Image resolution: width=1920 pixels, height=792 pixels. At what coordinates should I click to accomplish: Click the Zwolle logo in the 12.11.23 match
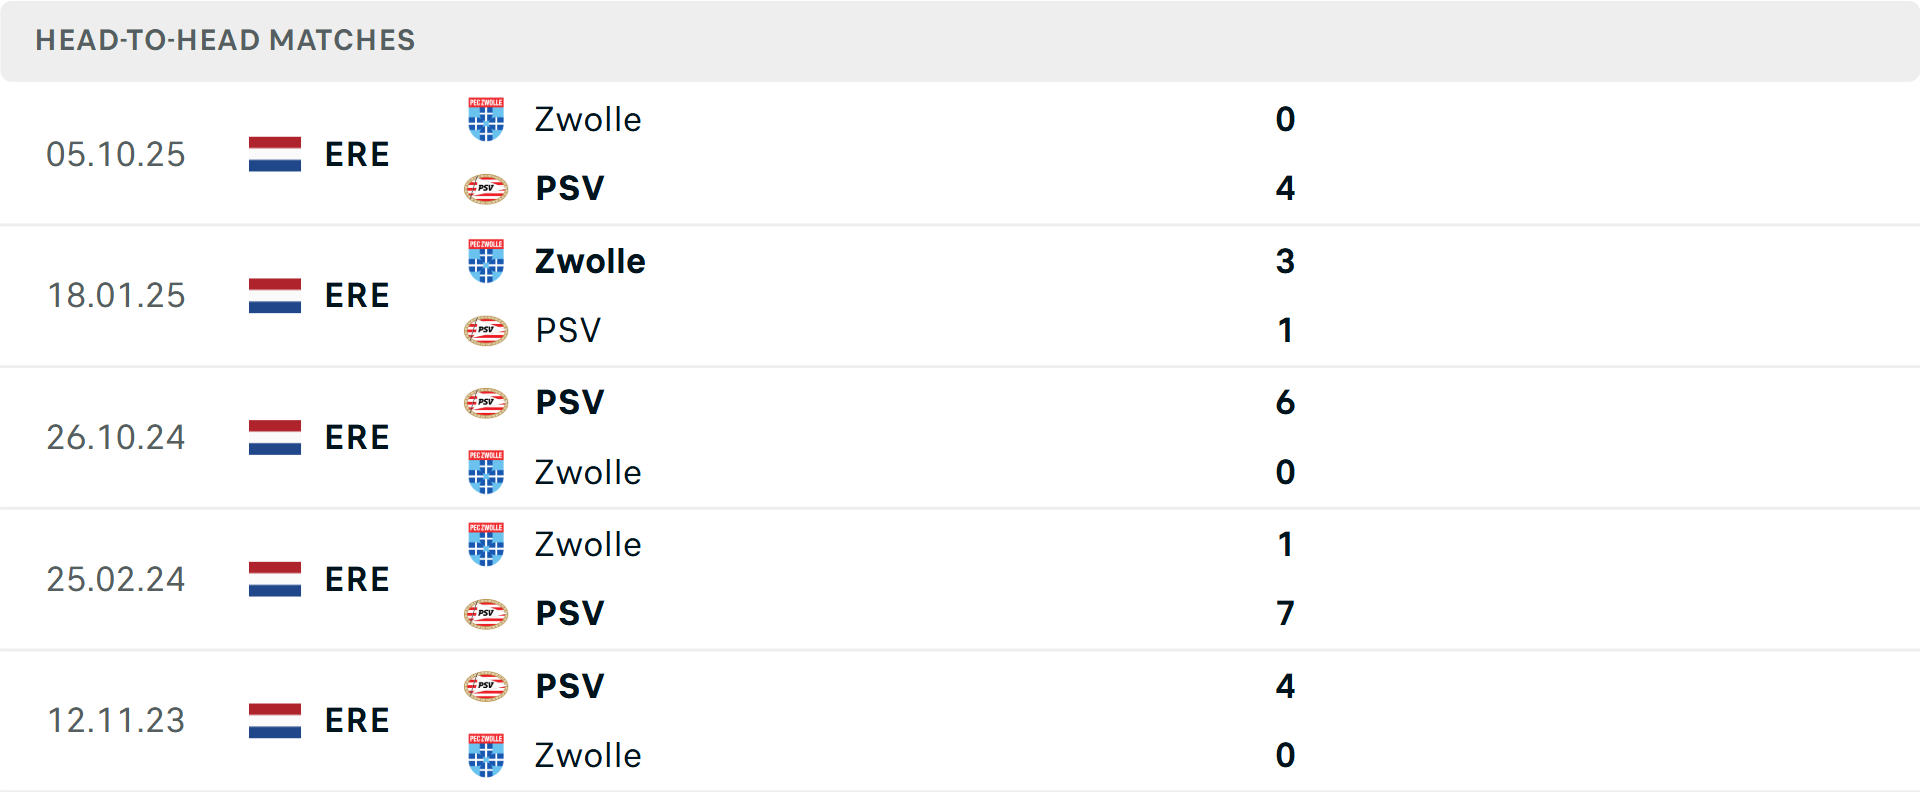pos(486,755)
